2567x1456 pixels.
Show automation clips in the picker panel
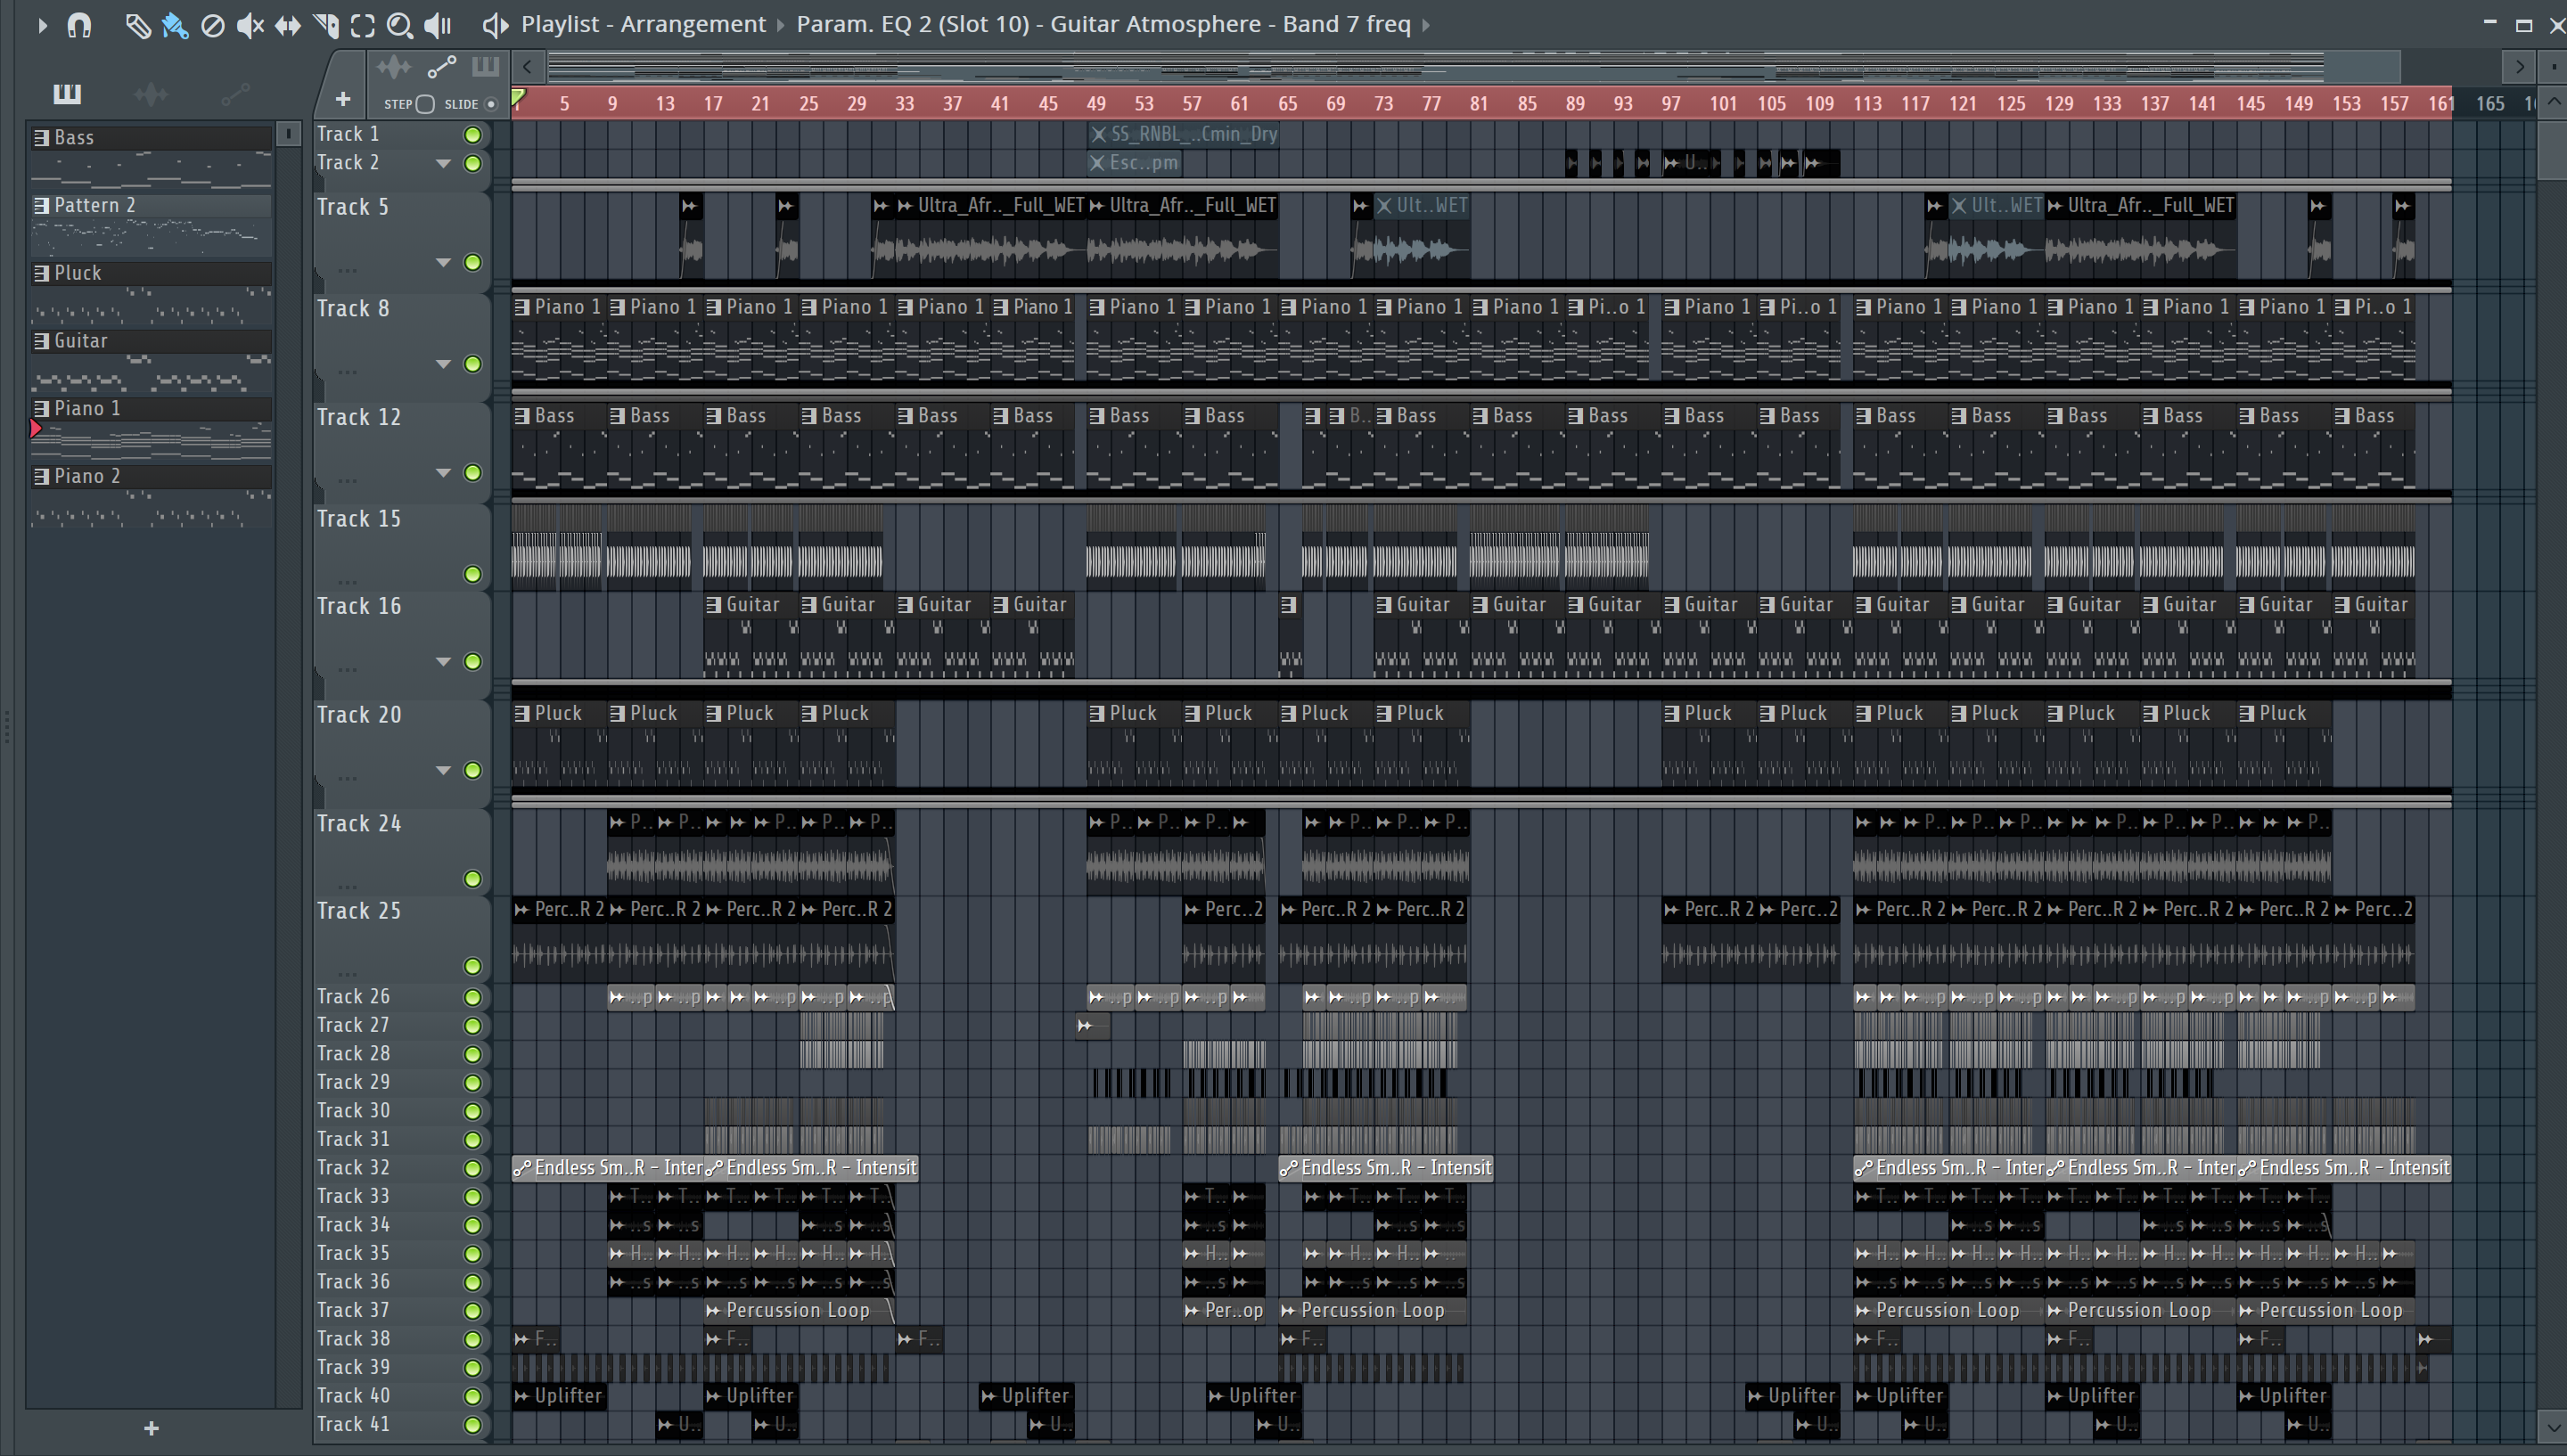(x=235, y=94)
